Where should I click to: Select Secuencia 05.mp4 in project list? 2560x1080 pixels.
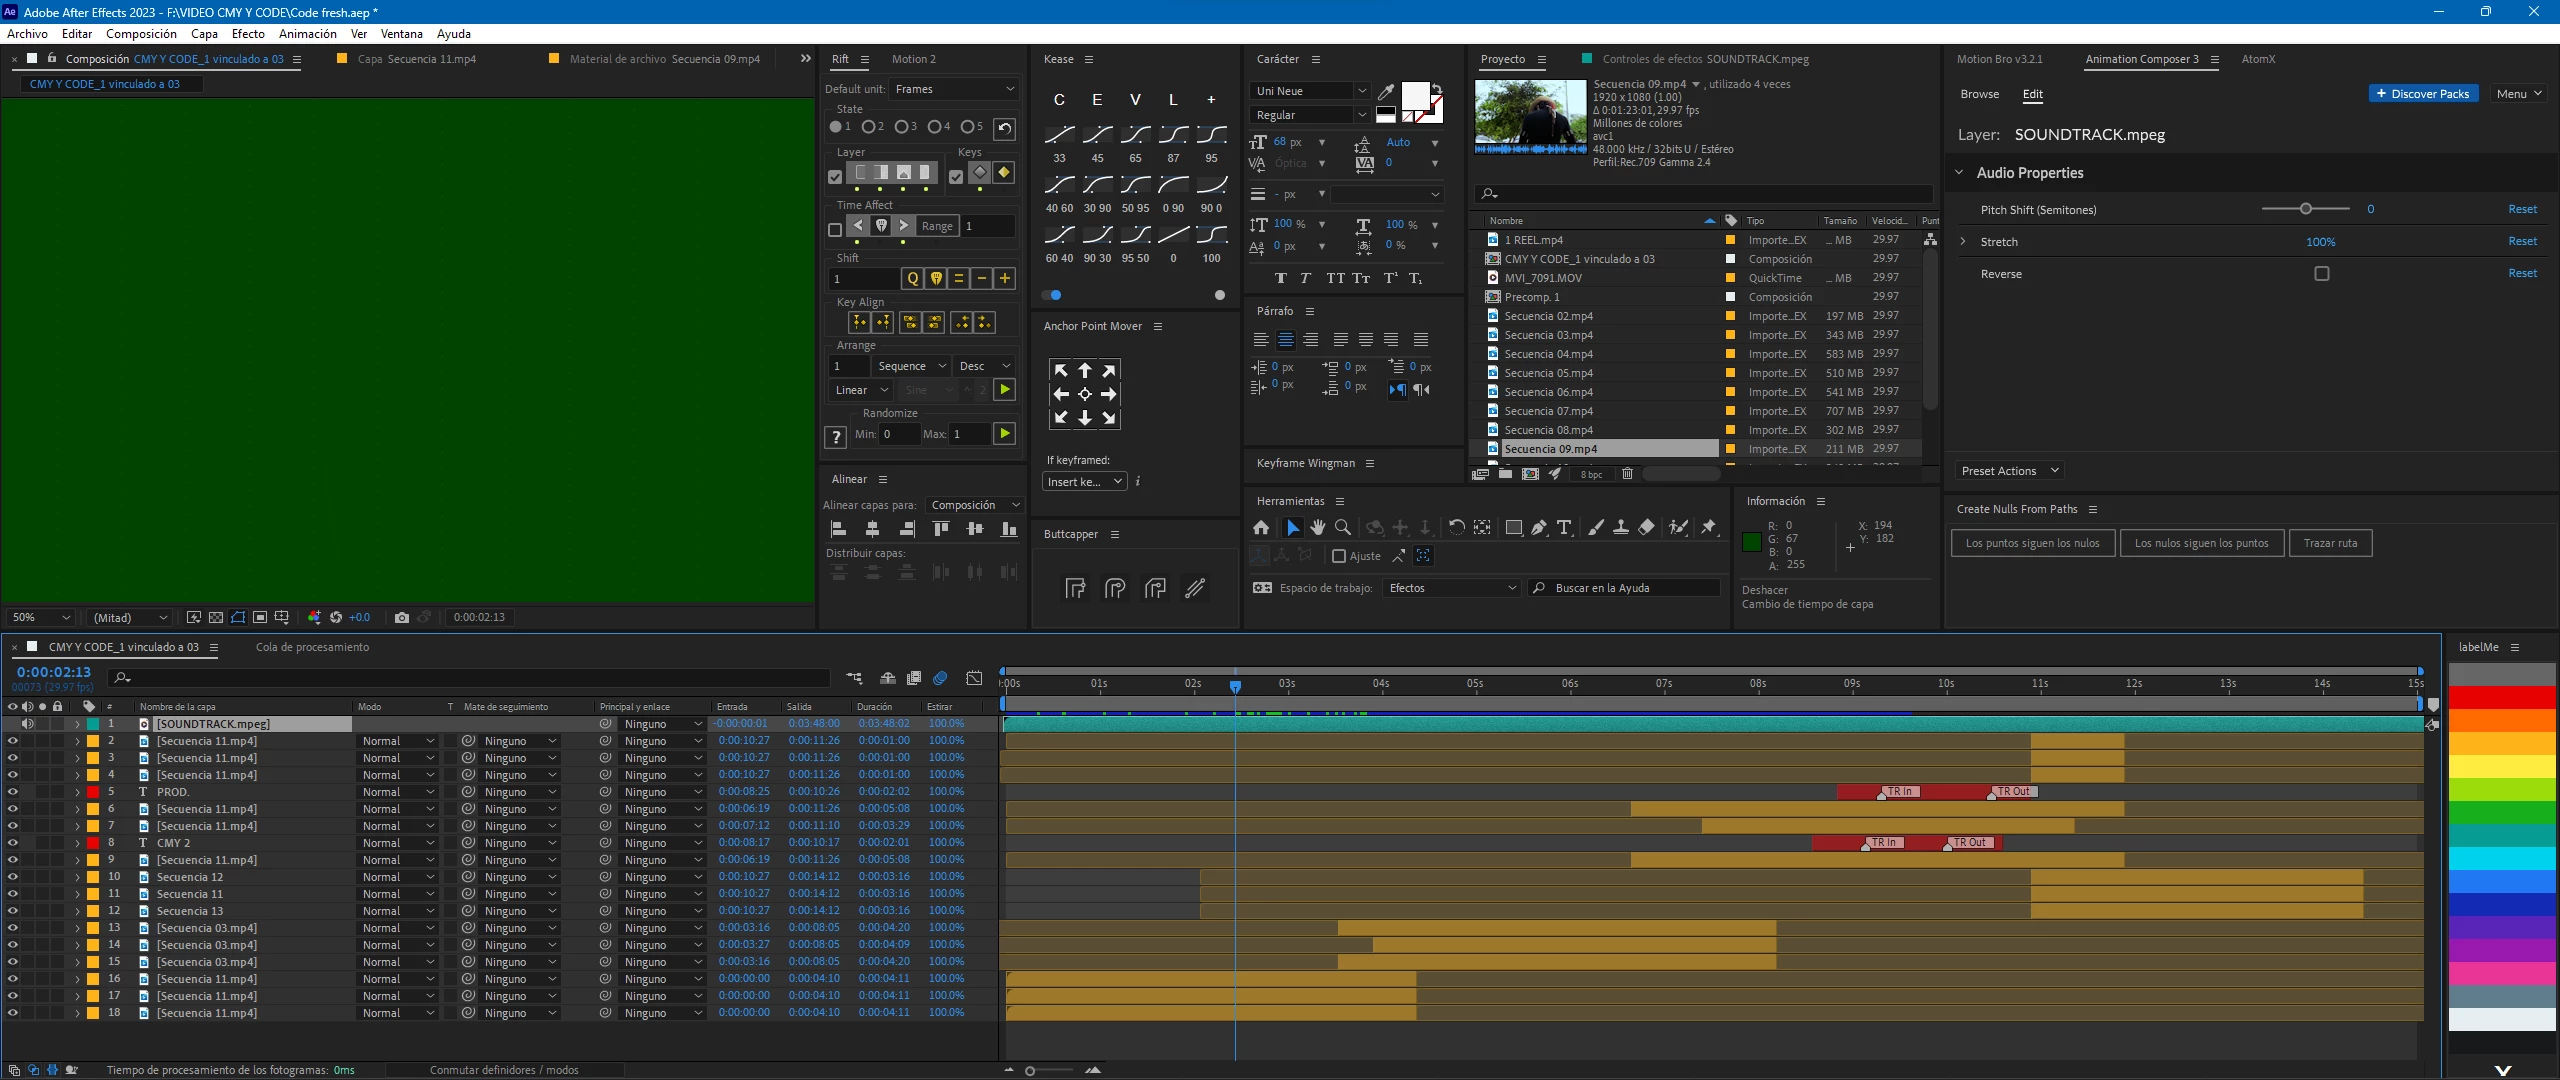pos(1548,373)
